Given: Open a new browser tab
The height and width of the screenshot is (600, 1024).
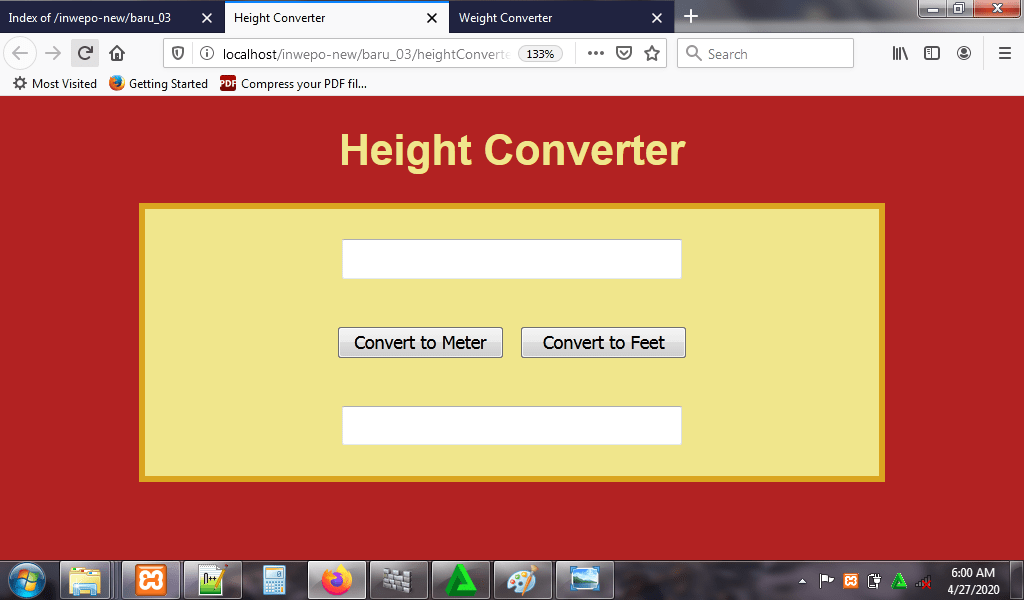Looking at the screenshot, I should point(691,16).
